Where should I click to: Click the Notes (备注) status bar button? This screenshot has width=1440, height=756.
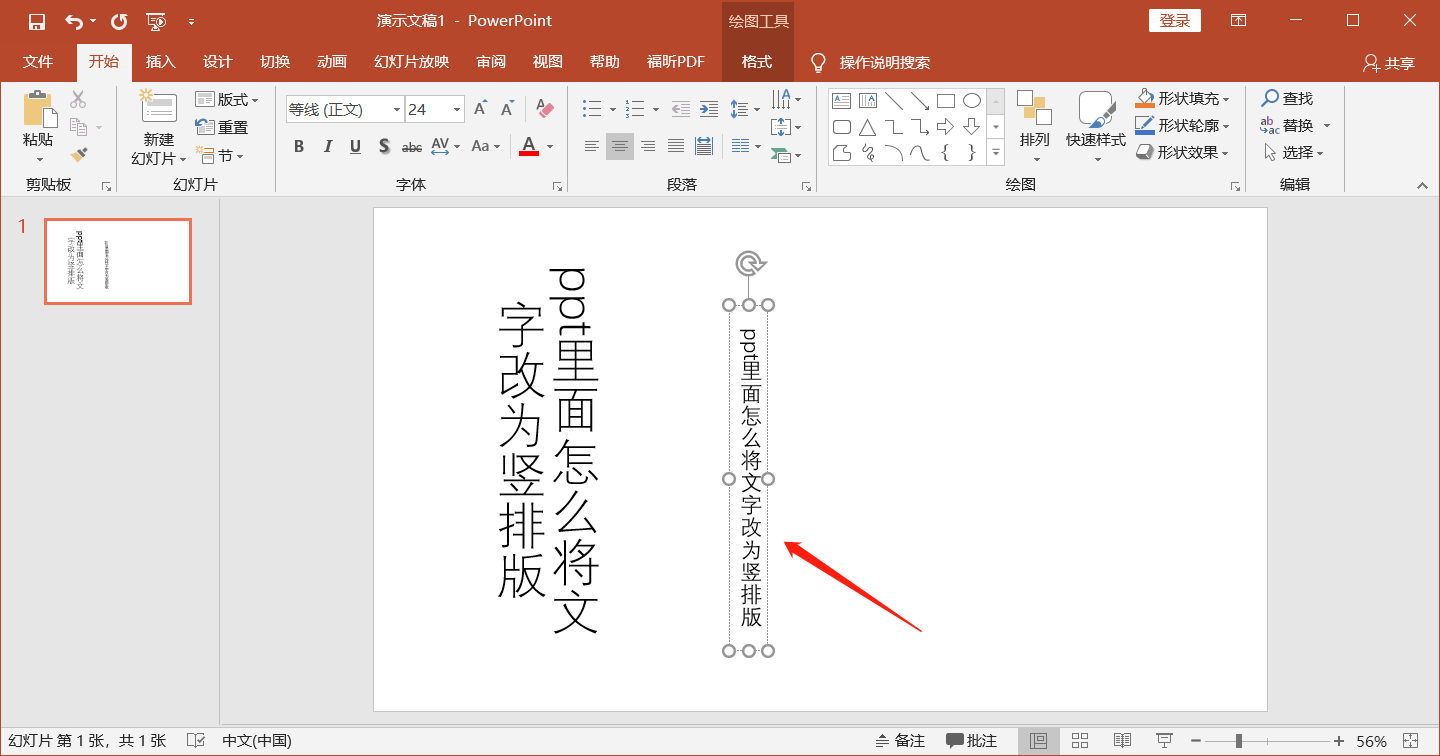point(900,741)
